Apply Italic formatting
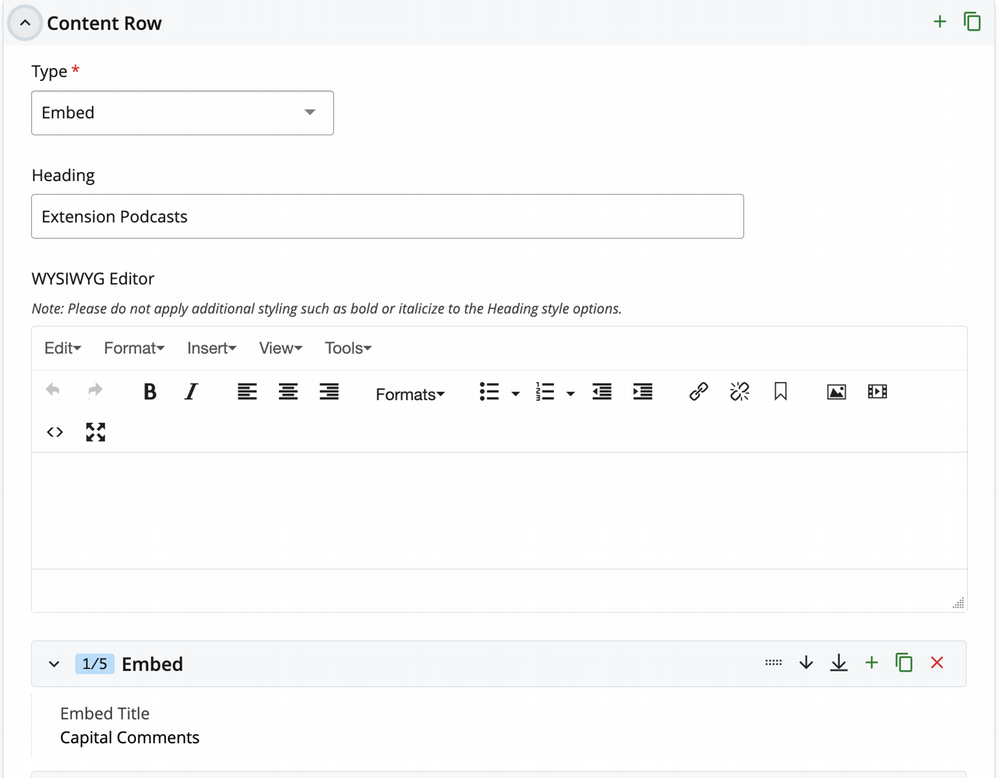The height and width of the screenshot is (778, 1000). click(x=190, y=392)
